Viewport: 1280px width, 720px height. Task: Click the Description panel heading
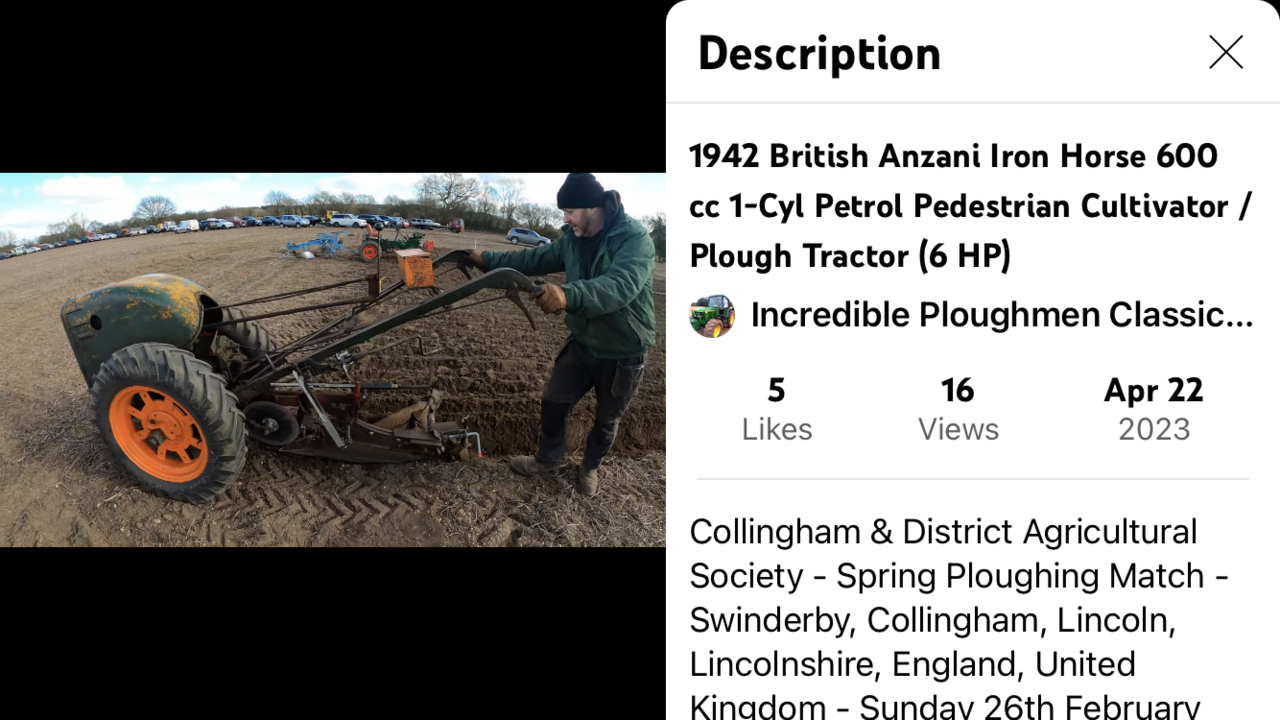point(819,53)
